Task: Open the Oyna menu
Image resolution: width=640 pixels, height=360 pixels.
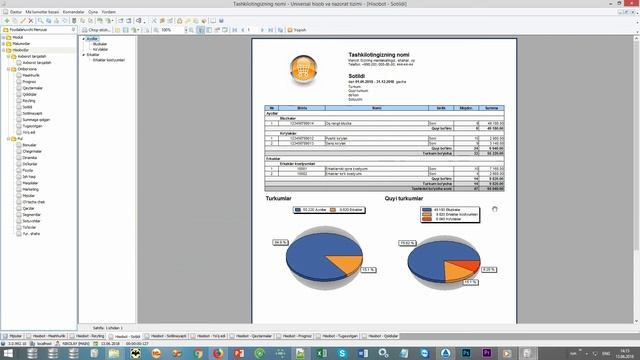Action: (93, 12)
